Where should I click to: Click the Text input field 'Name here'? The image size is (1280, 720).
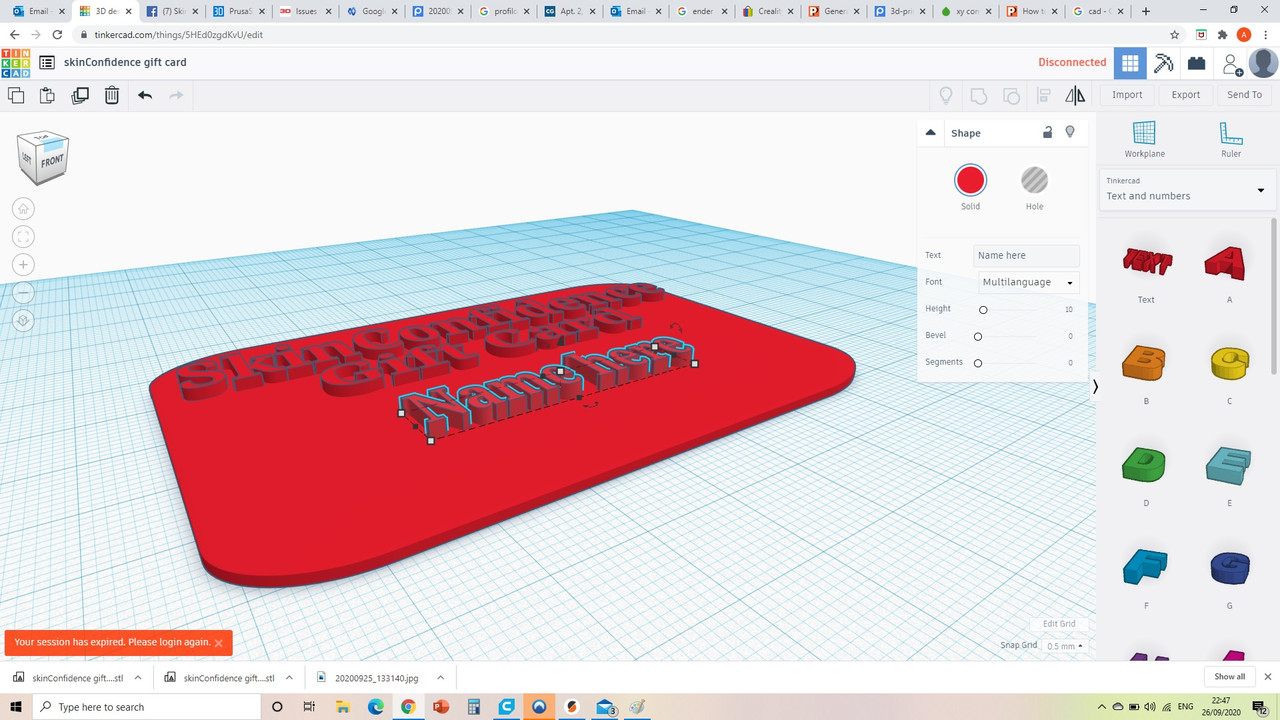point(1026,255)
